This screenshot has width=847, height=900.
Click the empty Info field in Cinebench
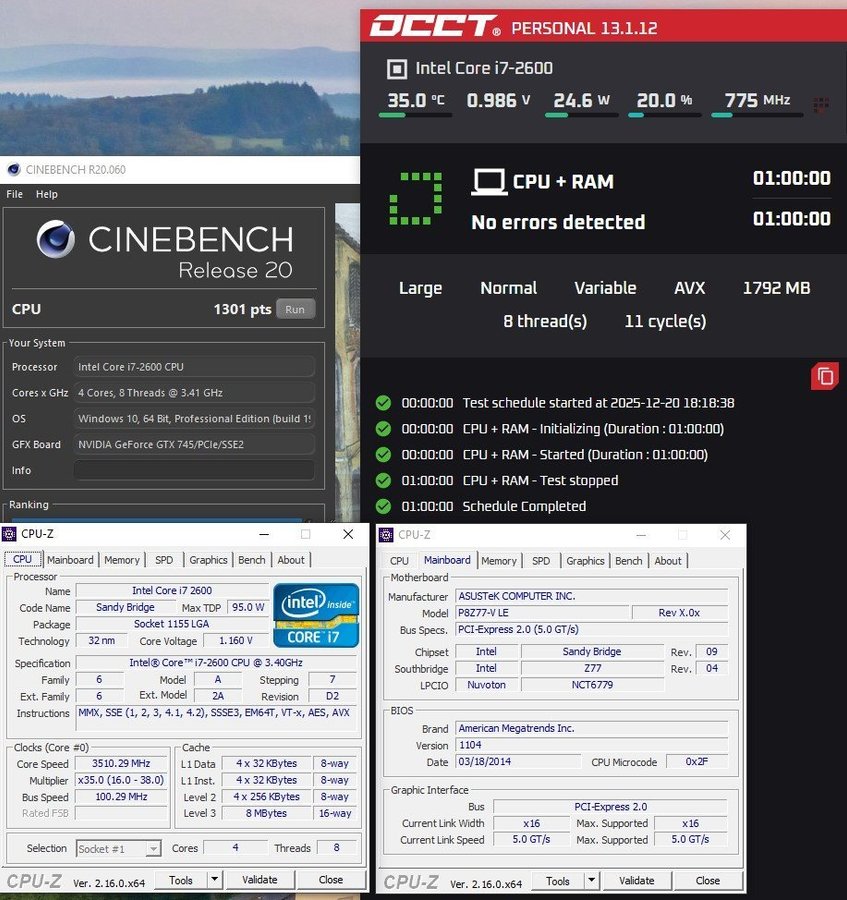click(x=193, y=470)
